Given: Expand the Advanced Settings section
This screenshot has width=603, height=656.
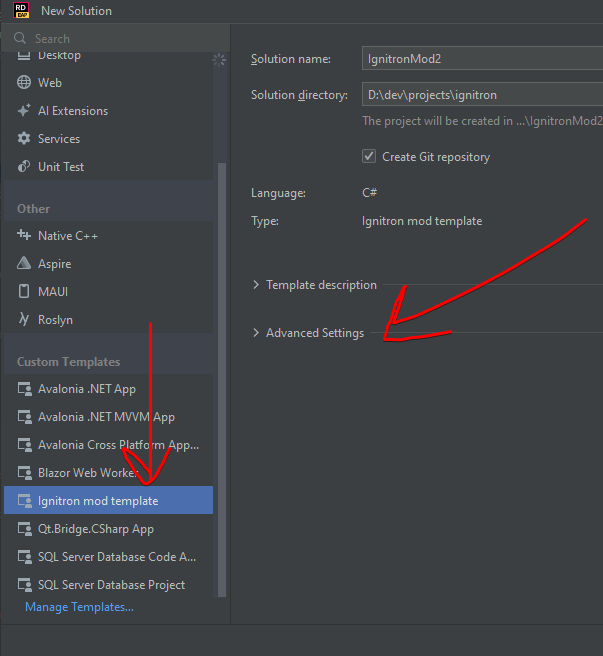Looking at the screenshot, I should [x=256, y=333].
